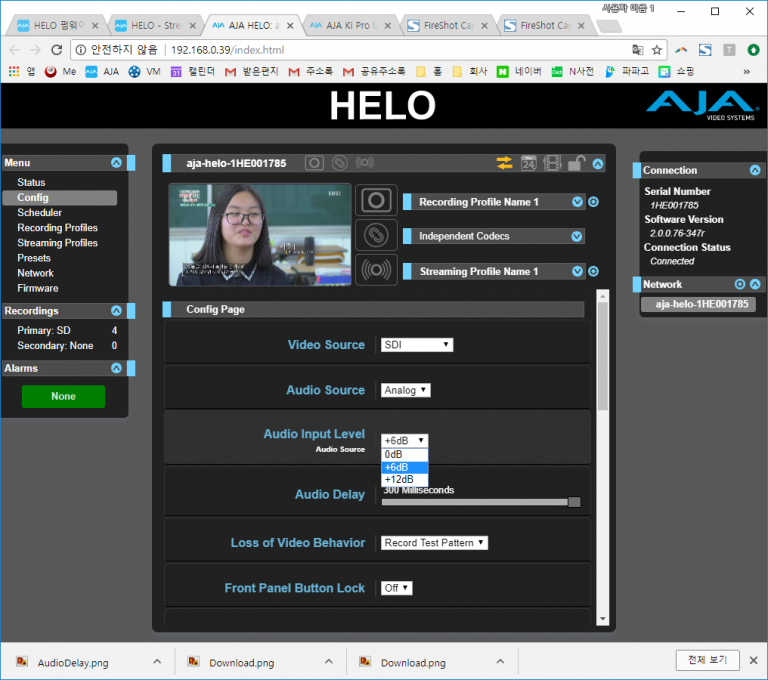Screen dimensions: 768x680
Task: Click the orange transfer arrows icon
Action: (504, 163)
